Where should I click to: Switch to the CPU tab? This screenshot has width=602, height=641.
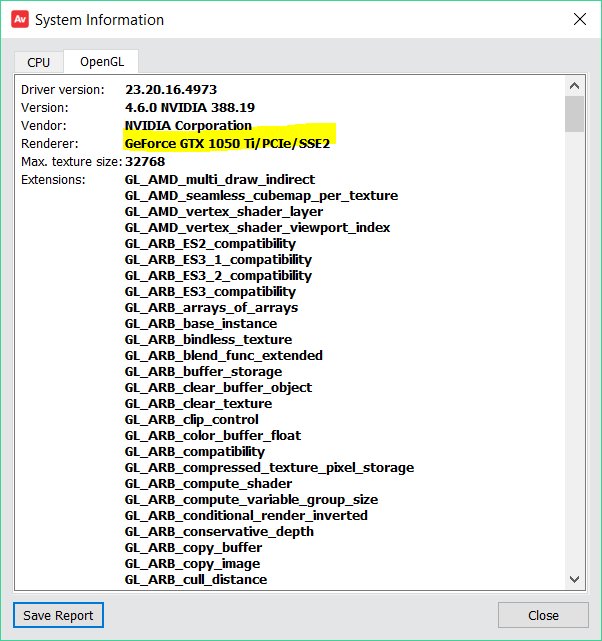tap(39, 62)
